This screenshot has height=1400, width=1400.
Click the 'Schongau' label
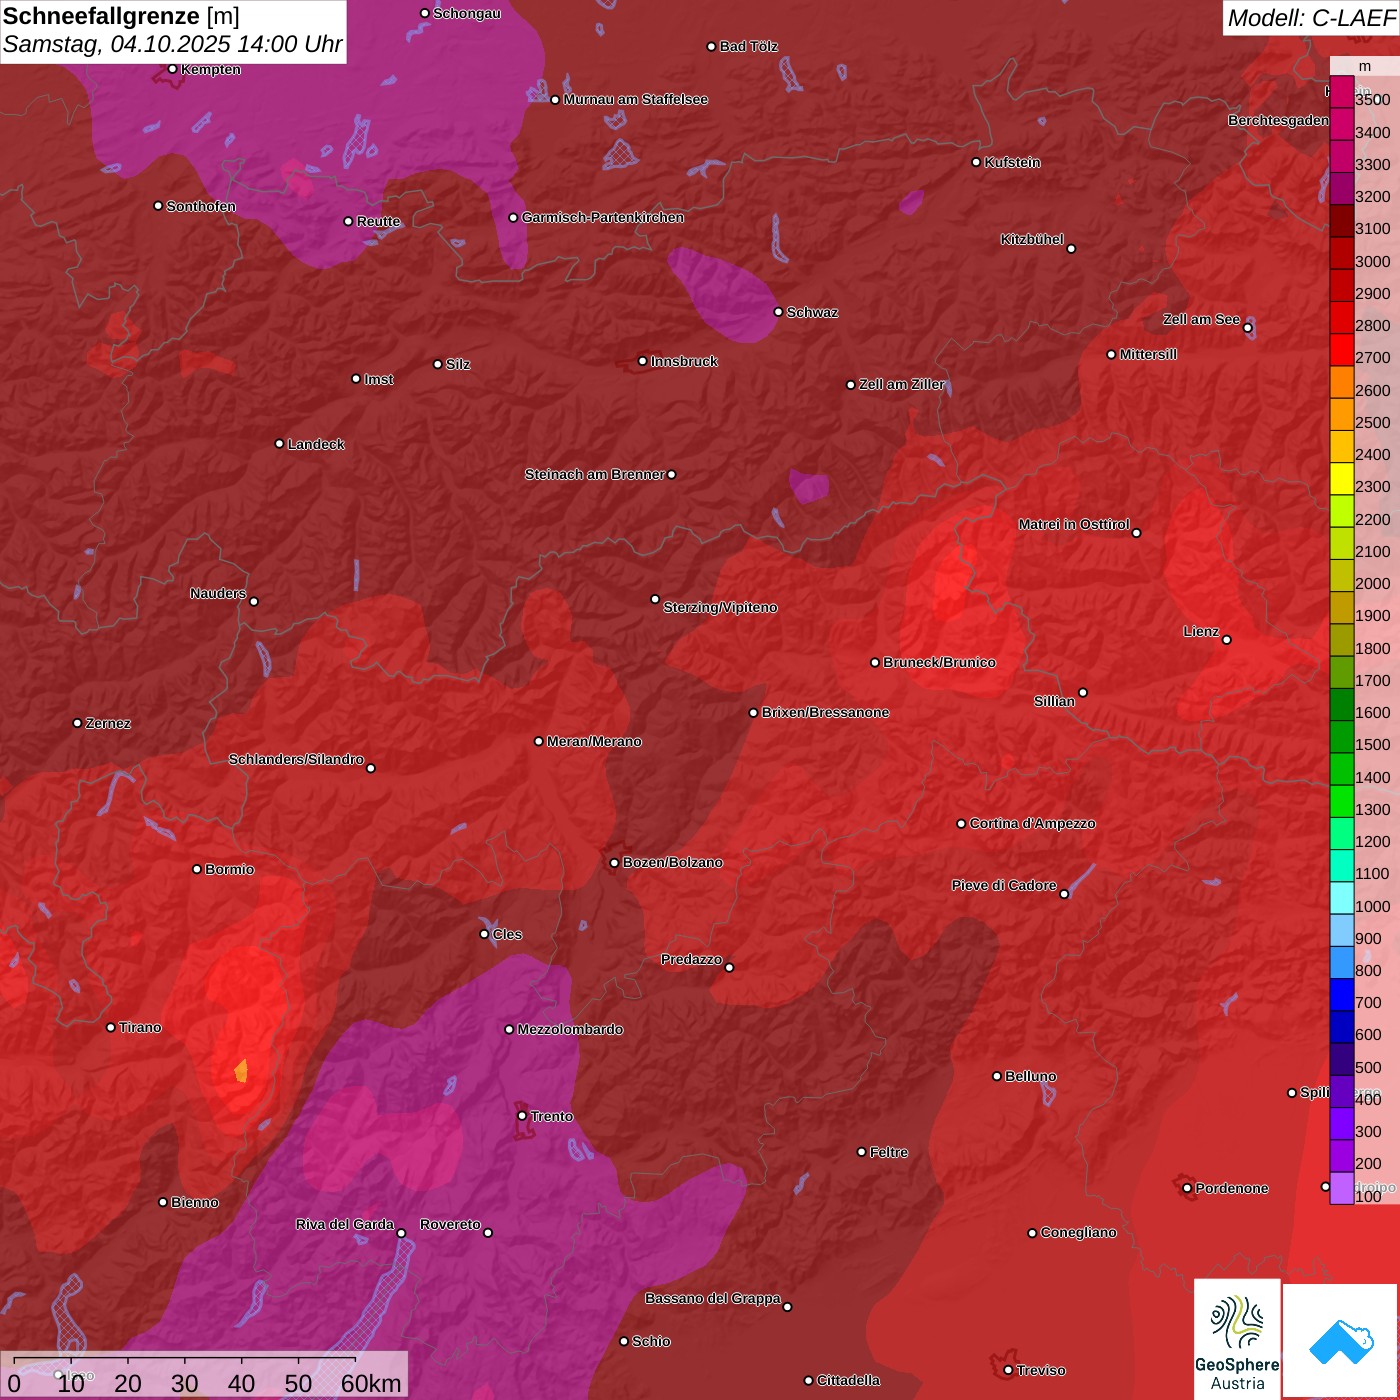click(467, 13)
